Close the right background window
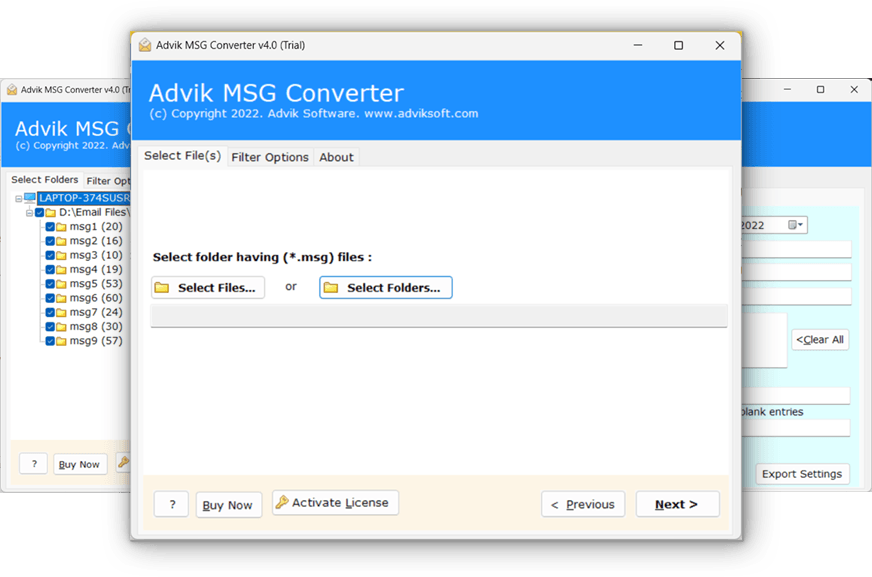This screenshot has width=872, height=577. click(x=854, y=89)
